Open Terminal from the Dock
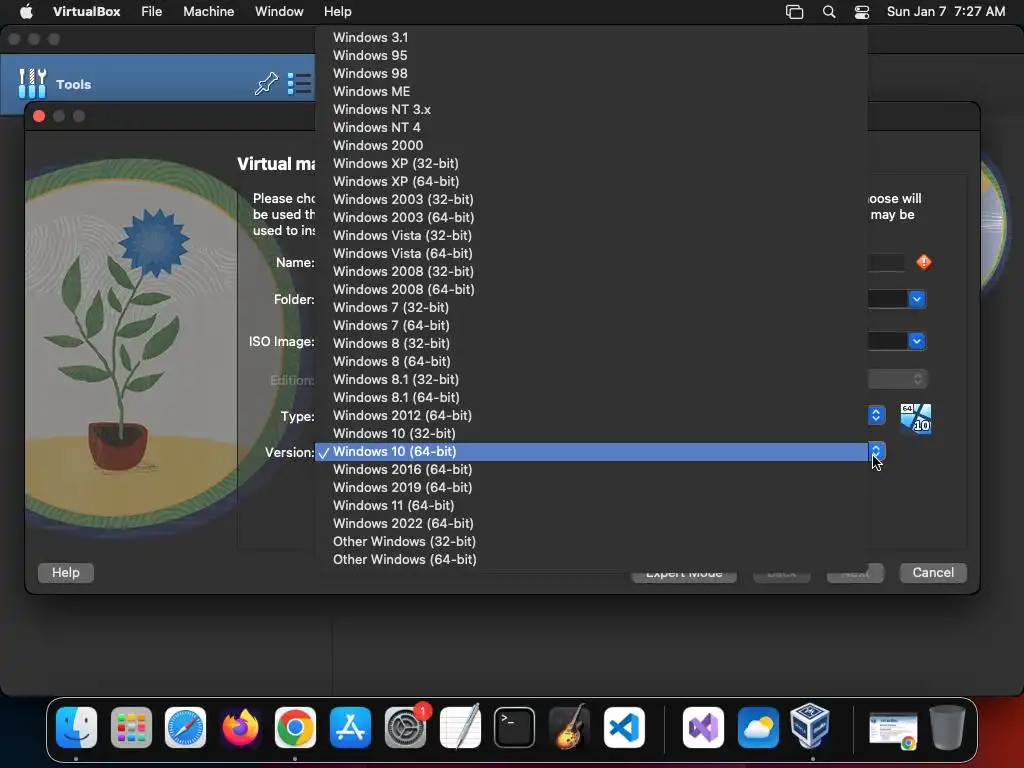 [515, 727]
